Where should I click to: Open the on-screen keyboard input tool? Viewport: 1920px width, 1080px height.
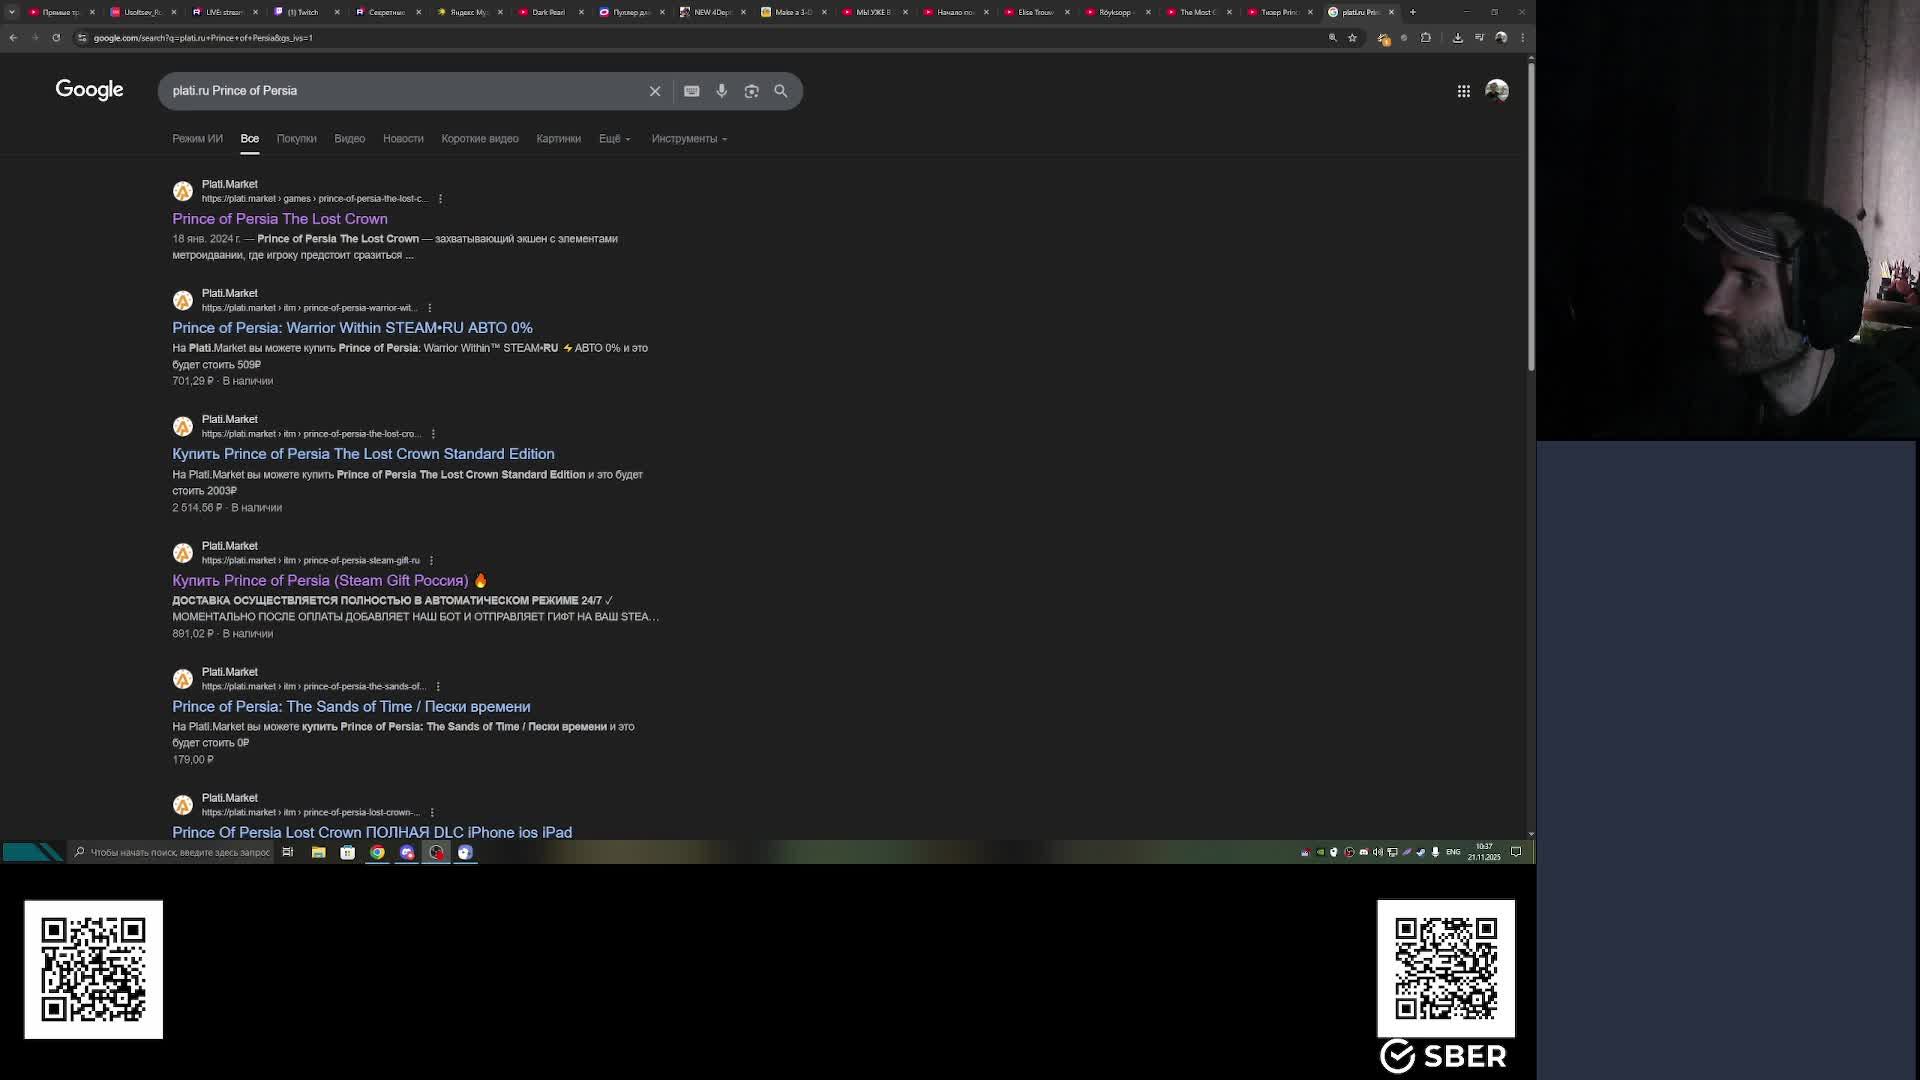[x=691, y=91]
